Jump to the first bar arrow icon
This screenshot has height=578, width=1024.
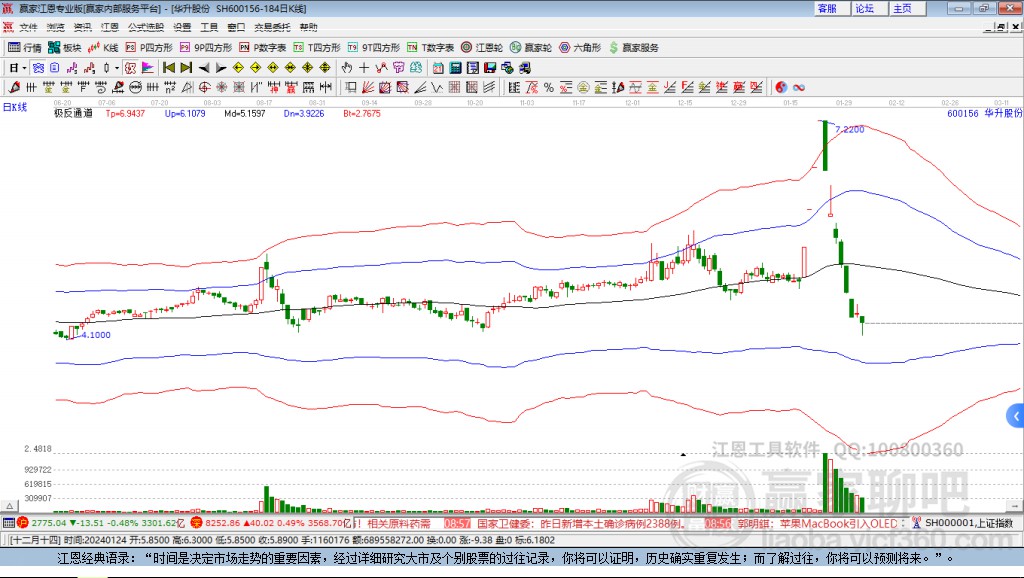click(x=169, y=67)
